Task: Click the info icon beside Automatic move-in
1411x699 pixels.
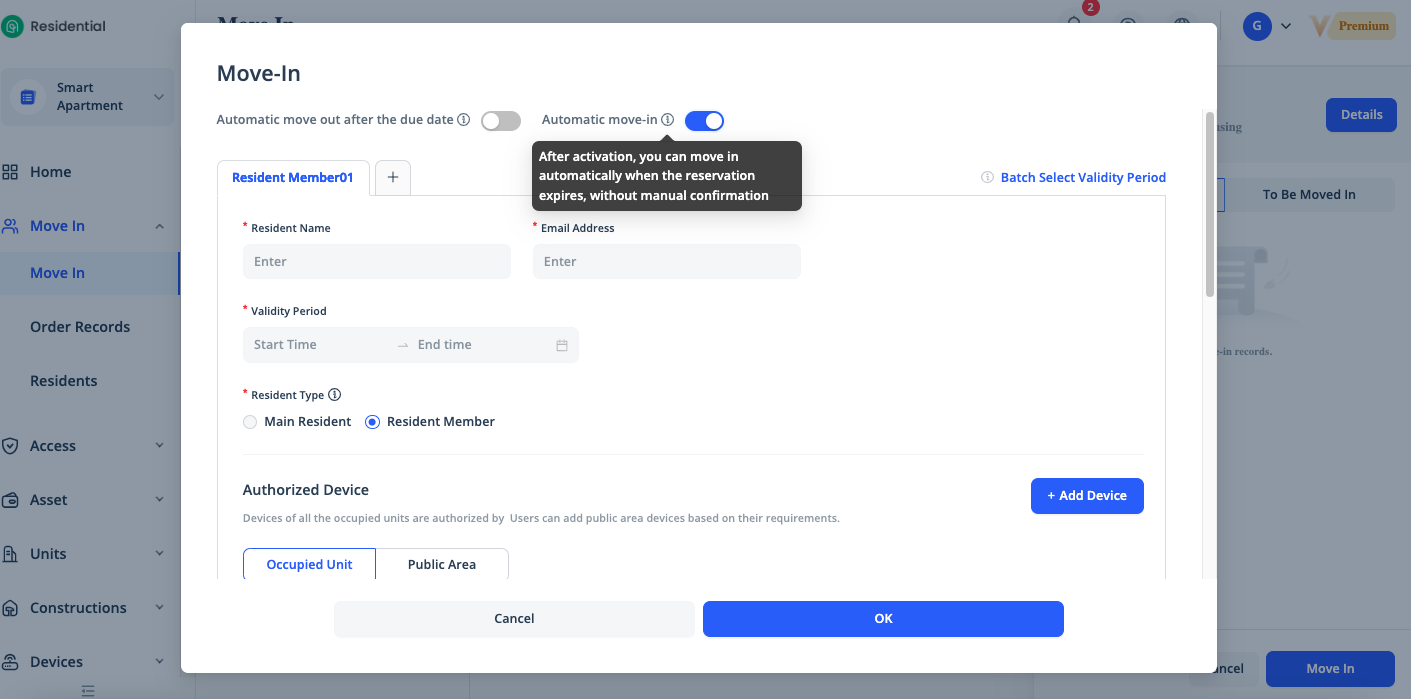Action: click(x=668, y=120)
